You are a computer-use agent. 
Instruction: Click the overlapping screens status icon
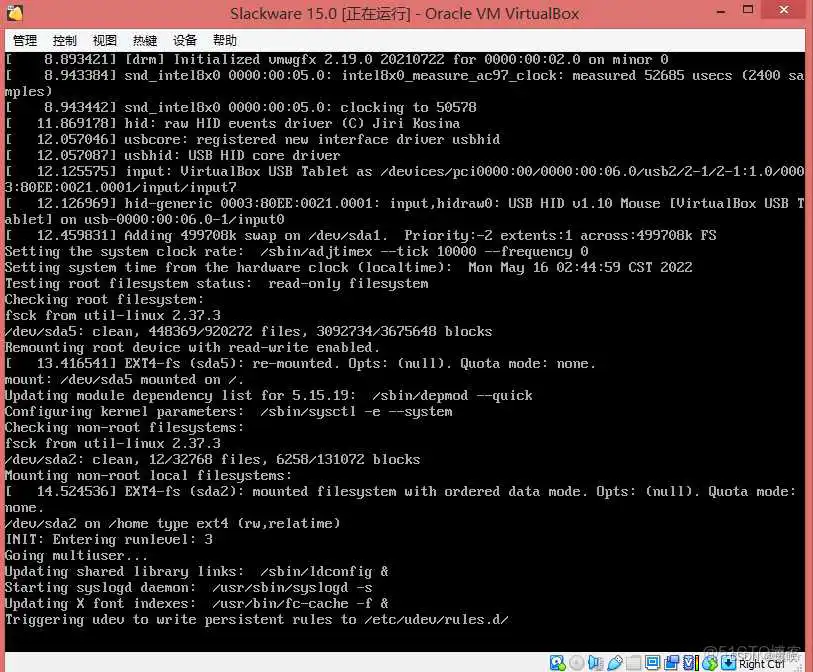point(670,663)
